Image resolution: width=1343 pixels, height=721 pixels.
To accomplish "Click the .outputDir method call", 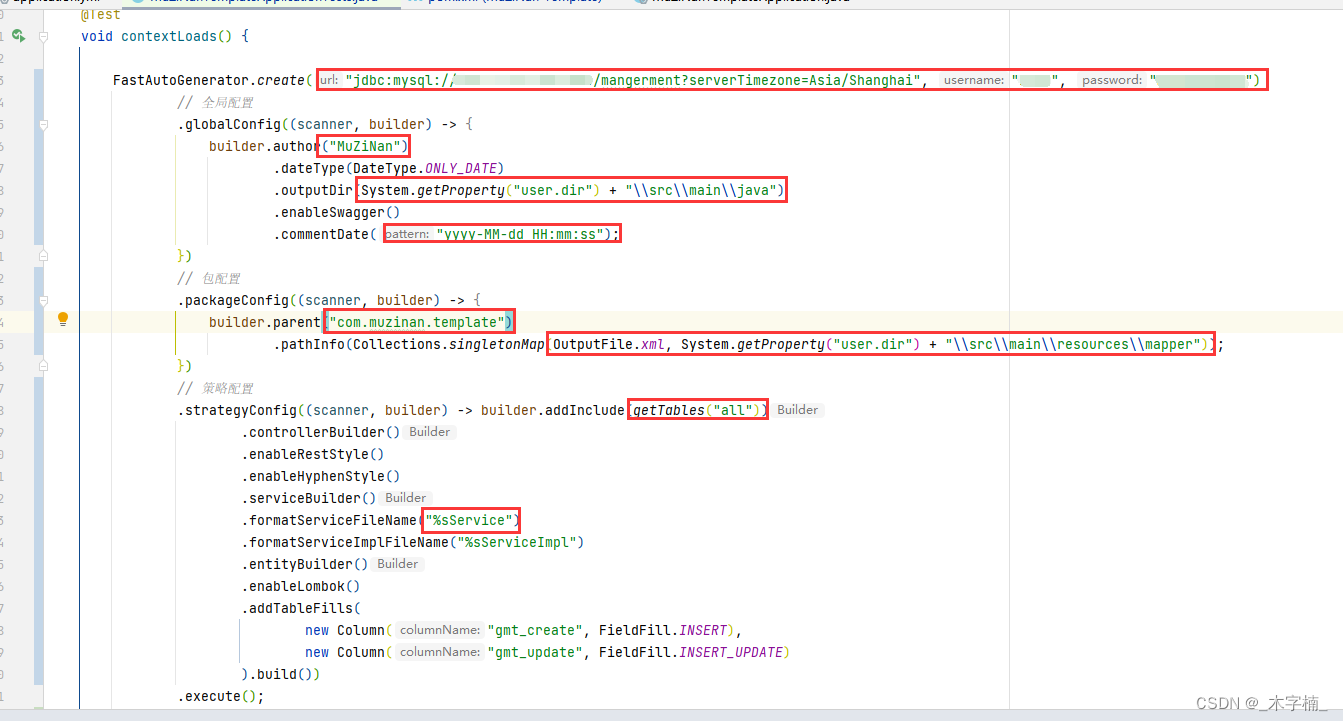I will point(313,190).
